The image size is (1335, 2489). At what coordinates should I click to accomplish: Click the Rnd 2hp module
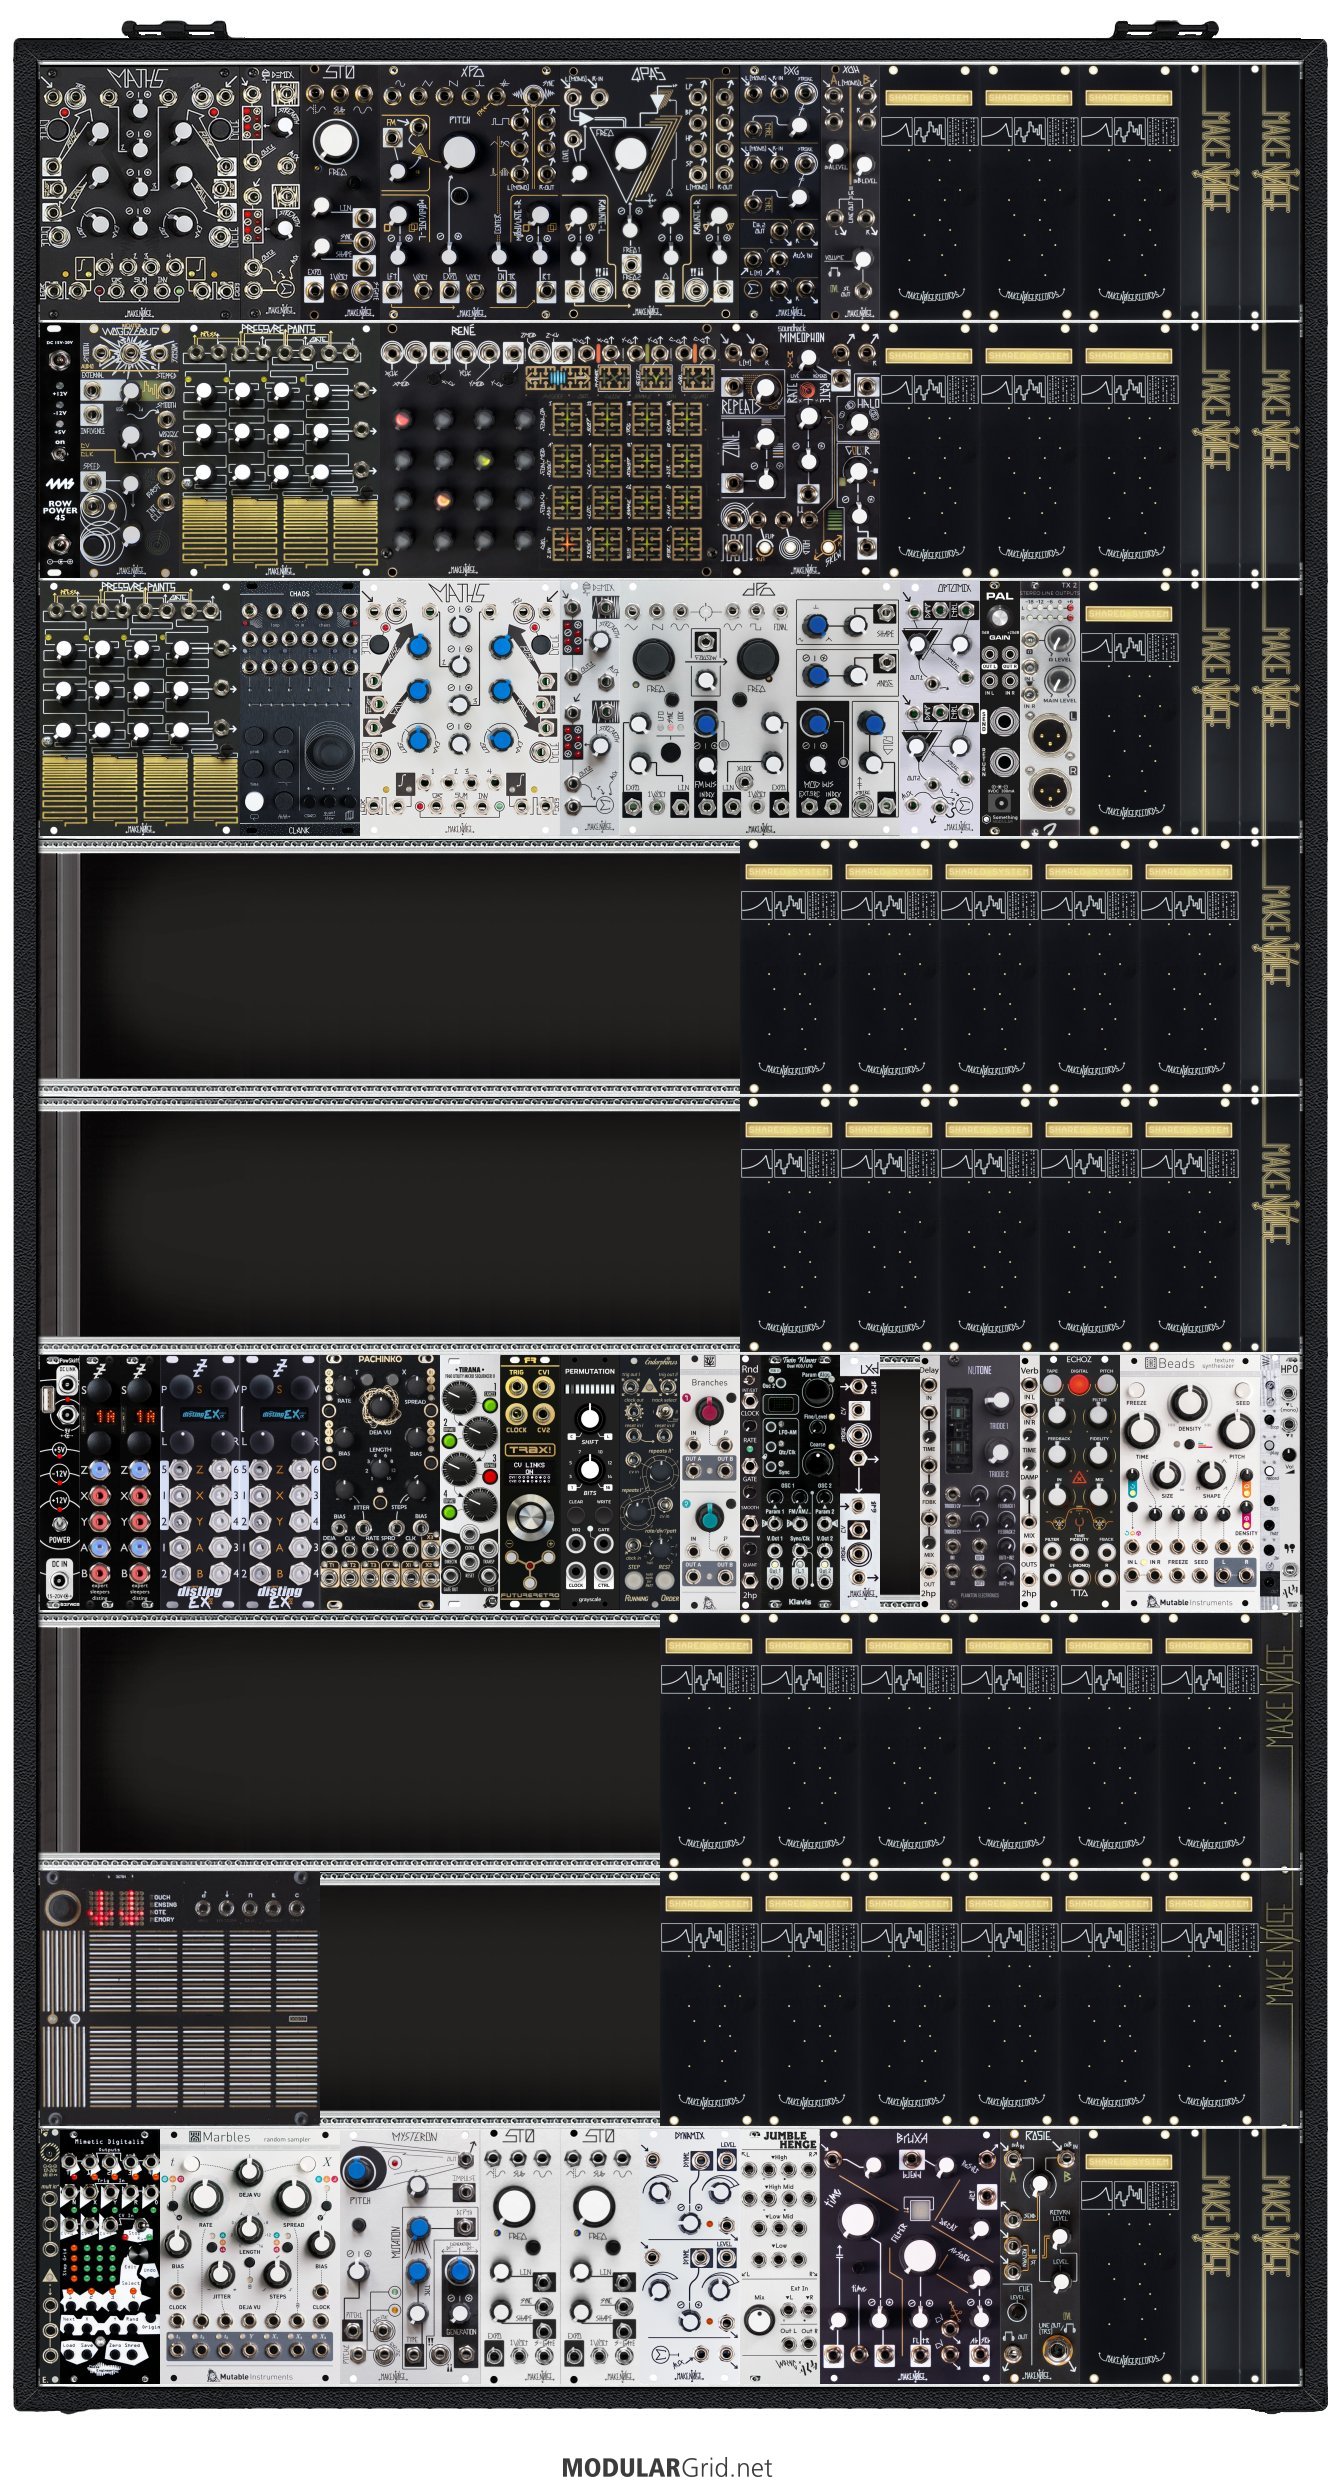[750, 1482]
